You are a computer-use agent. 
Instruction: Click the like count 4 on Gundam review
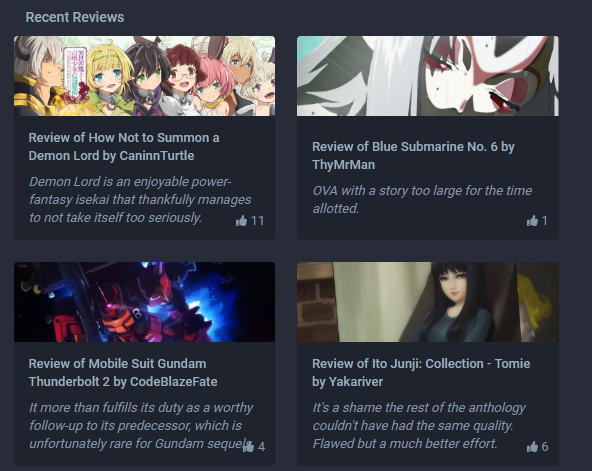(261, 446)
